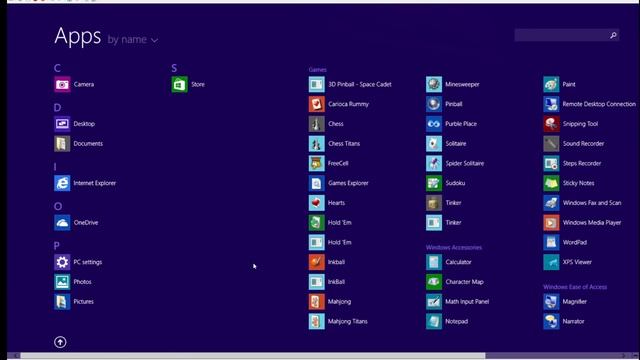Open the Sticky Notes icon
The height and width of the screenshot is (360, 640).
pyautogui.click(x=551, y=183)
